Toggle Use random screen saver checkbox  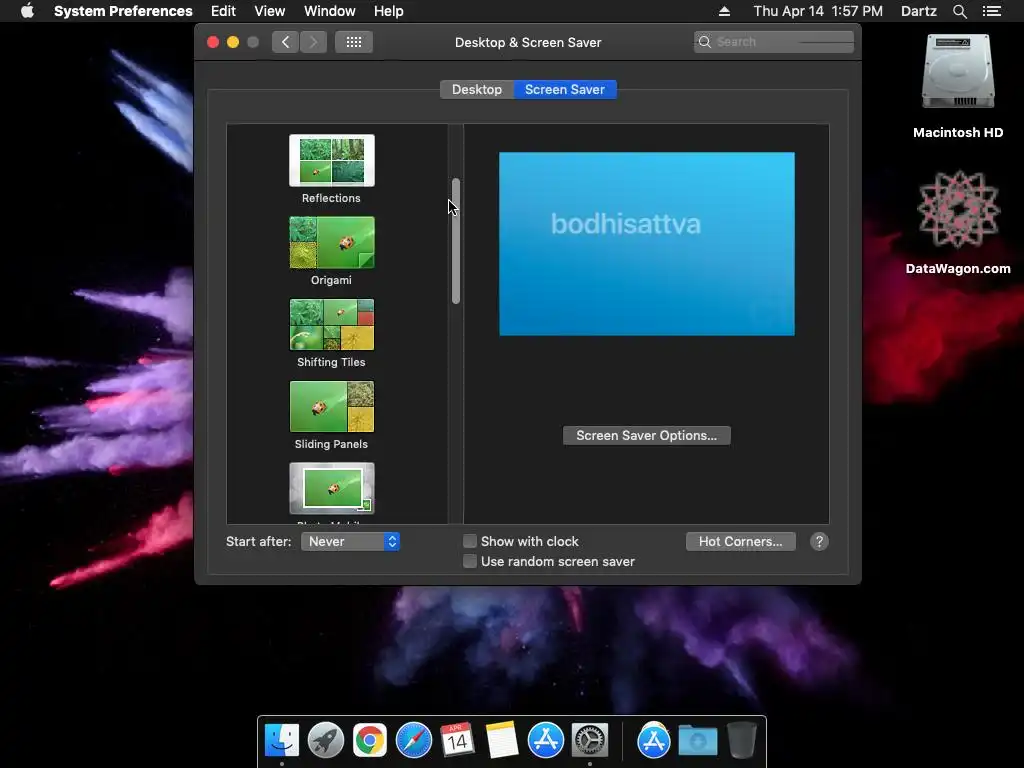(x=470, y=561)
